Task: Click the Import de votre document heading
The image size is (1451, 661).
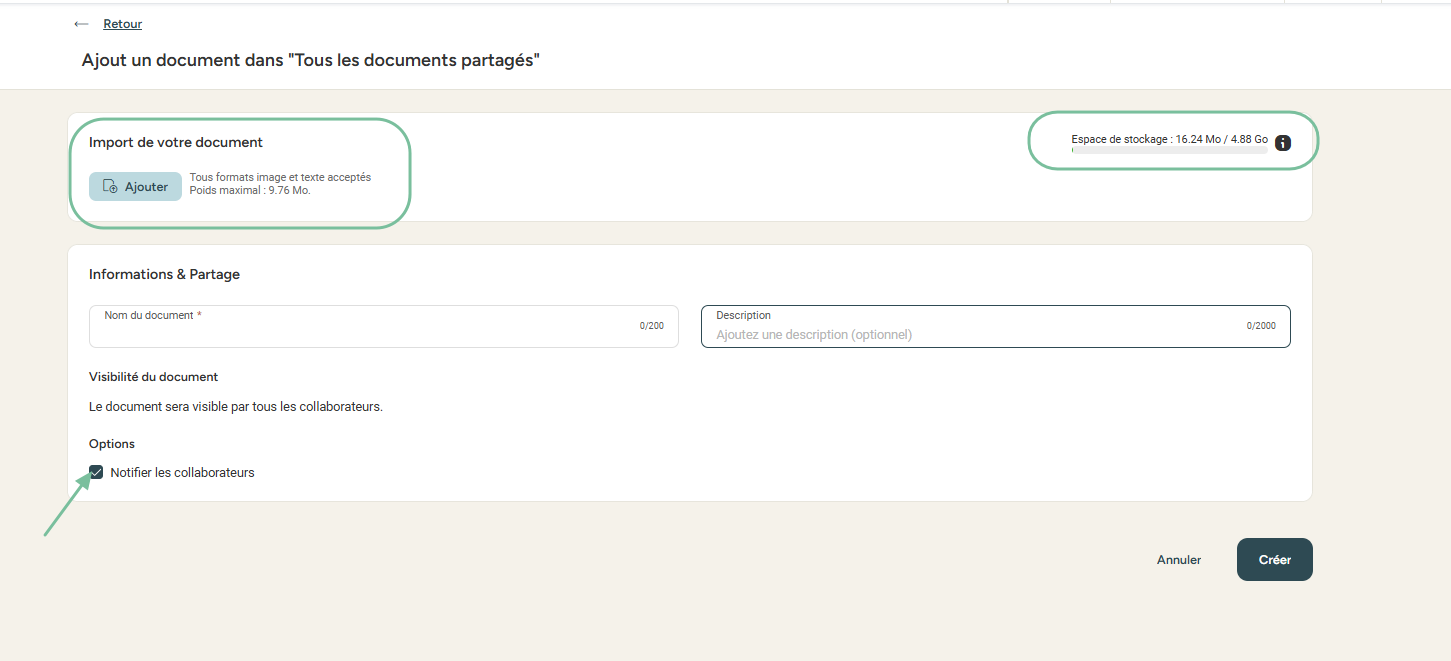Action: pyautogui.click(x=176, y=143)
